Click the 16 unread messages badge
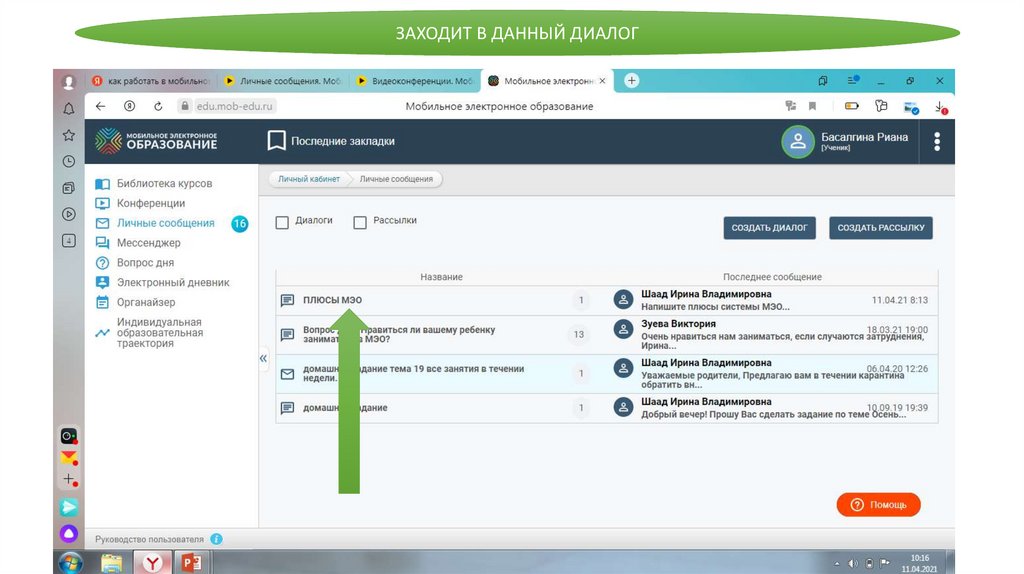The image size is (1024, 574). (240, 223)
